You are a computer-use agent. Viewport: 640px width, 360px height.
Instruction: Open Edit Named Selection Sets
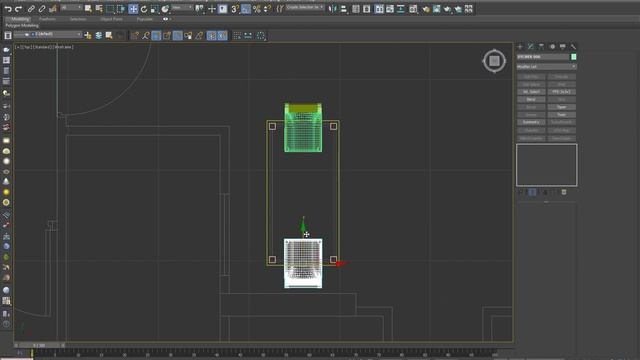[x=280, y=9]
